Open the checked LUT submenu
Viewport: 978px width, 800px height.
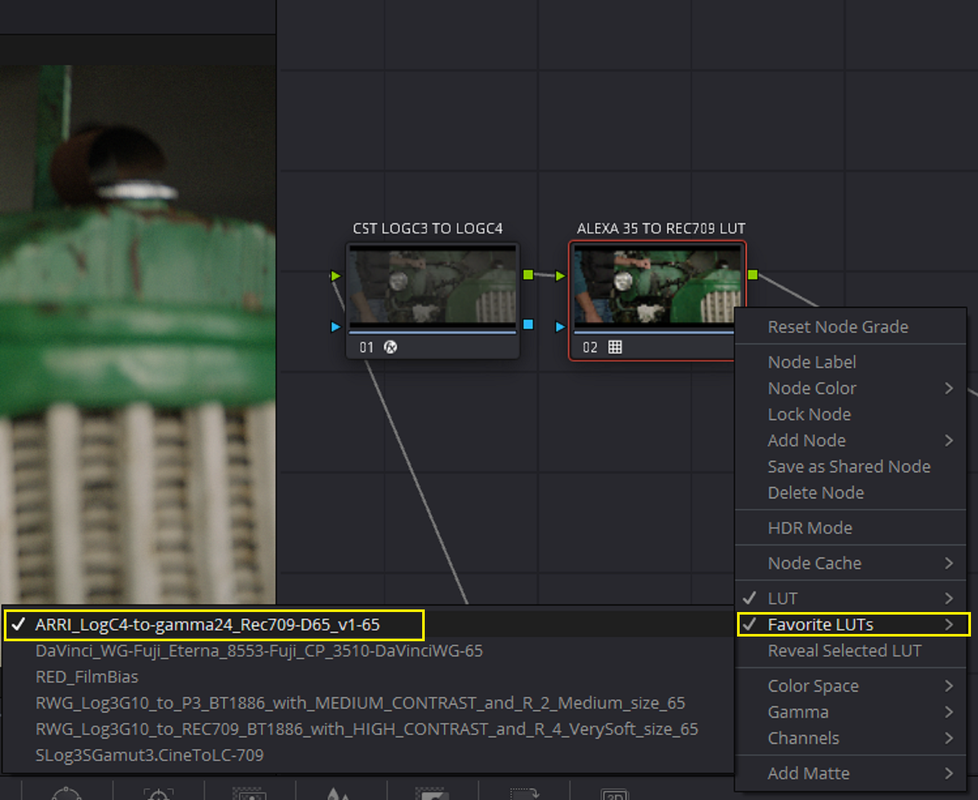click(851, 599)
